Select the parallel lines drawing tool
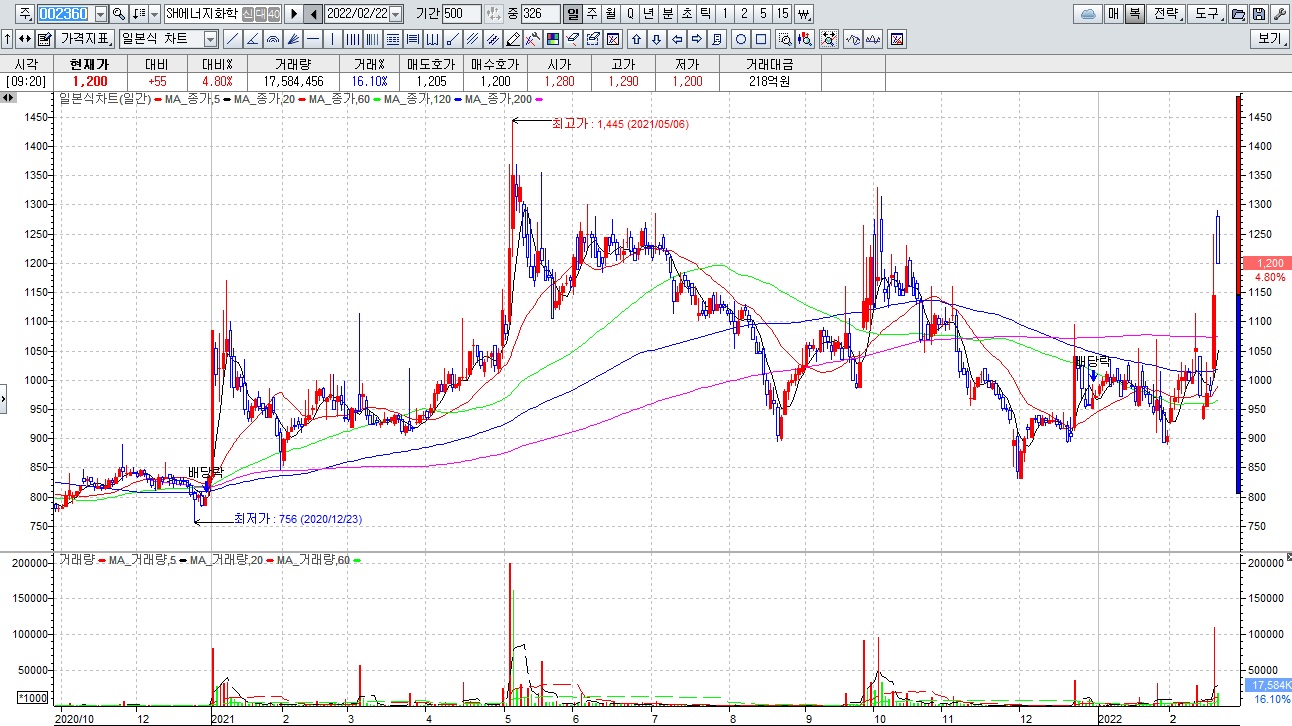 point(472,39)
